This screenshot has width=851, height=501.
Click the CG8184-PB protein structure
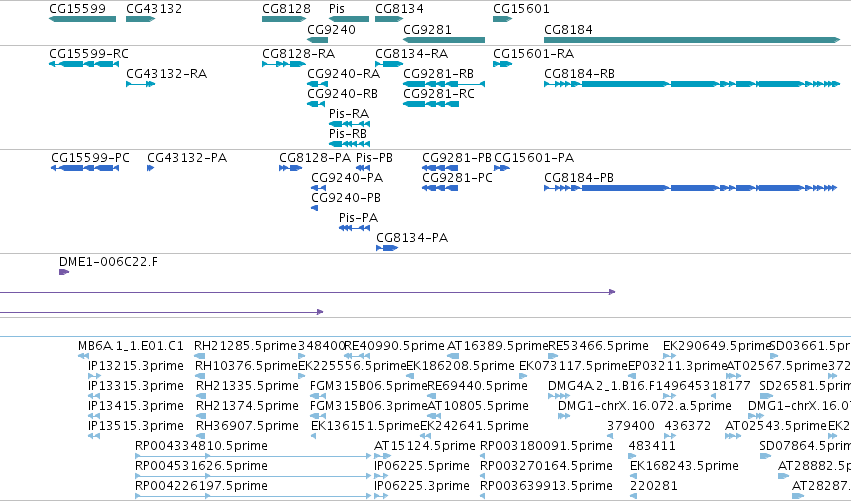(x=690, y=188)
